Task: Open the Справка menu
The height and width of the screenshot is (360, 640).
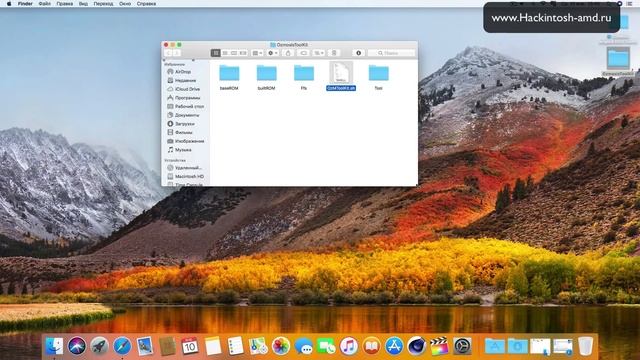Action: [146, 4]
